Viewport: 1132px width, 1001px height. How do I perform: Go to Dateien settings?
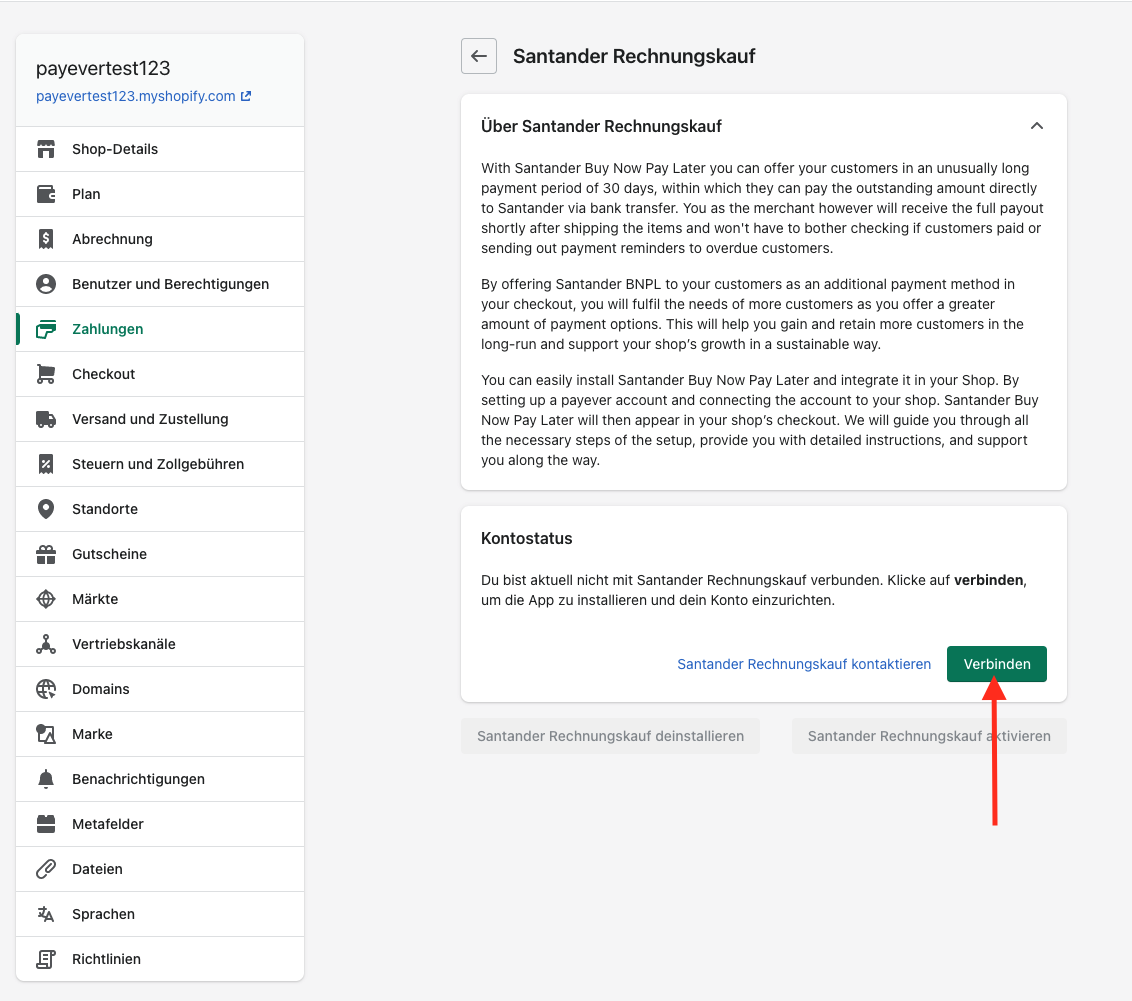click(x=160, y=869)
